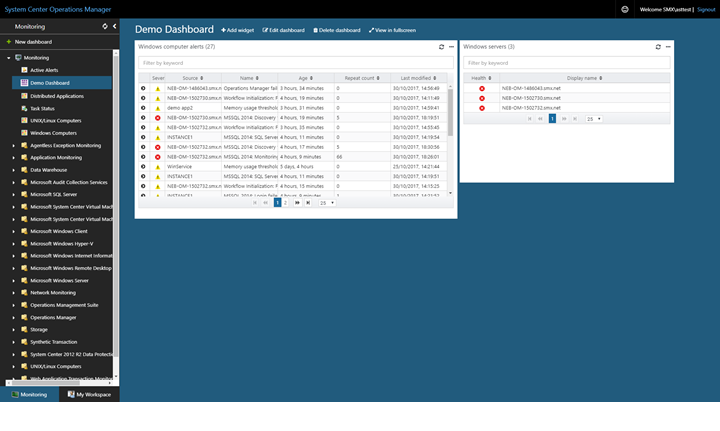720x431 pixels.
Task: Expand Microsoft Windows Client folder
Action: (x=13, y=232)
